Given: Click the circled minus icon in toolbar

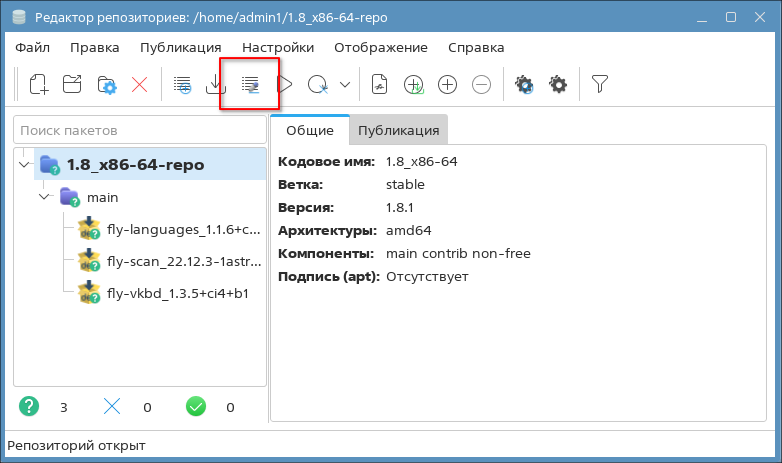Looking at the screenshot, I should coord(481,85).
